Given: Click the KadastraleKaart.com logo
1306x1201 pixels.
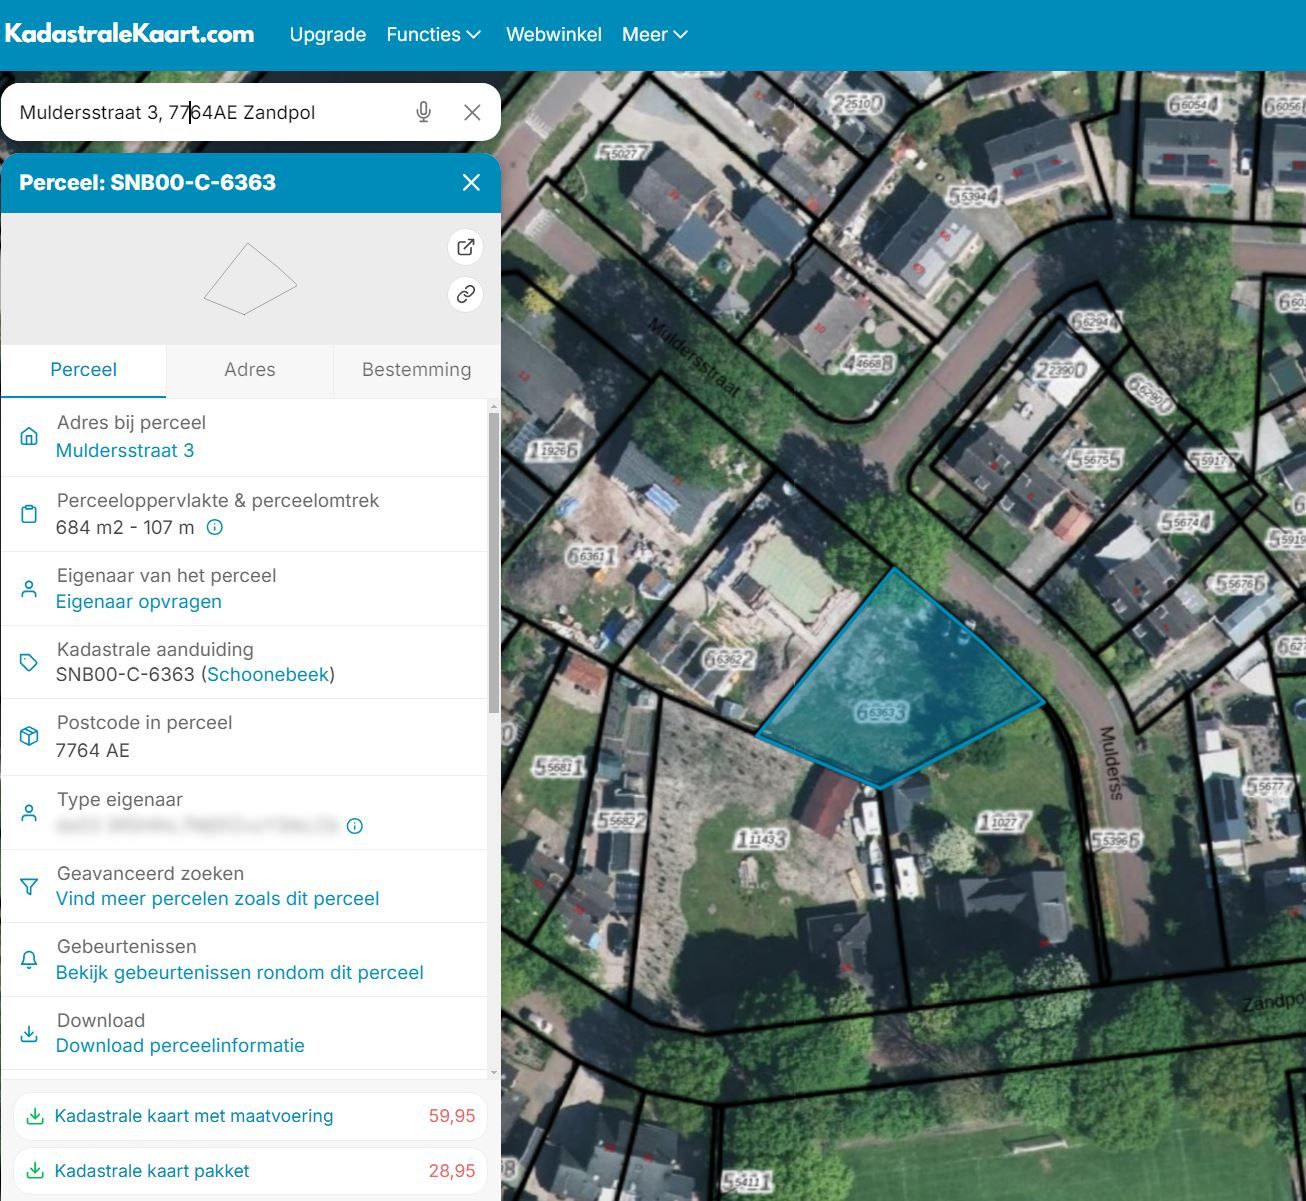Looking at the screenshot, I should point(130,34).
